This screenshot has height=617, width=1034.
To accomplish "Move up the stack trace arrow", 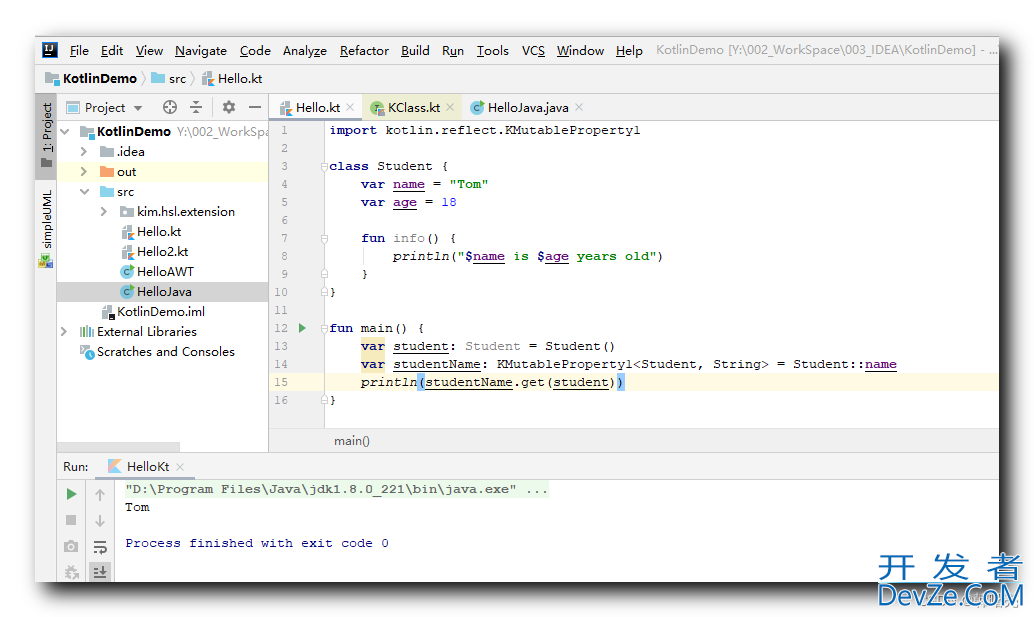I will (100, 494).
